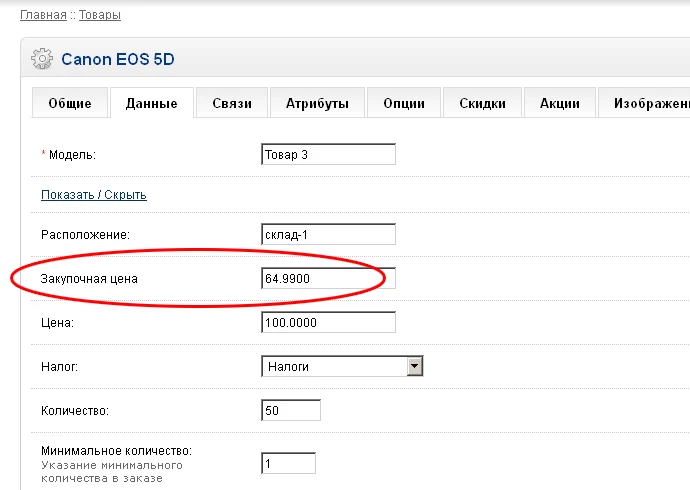
Task: Click the Модель input field
Action: point(328,154)
